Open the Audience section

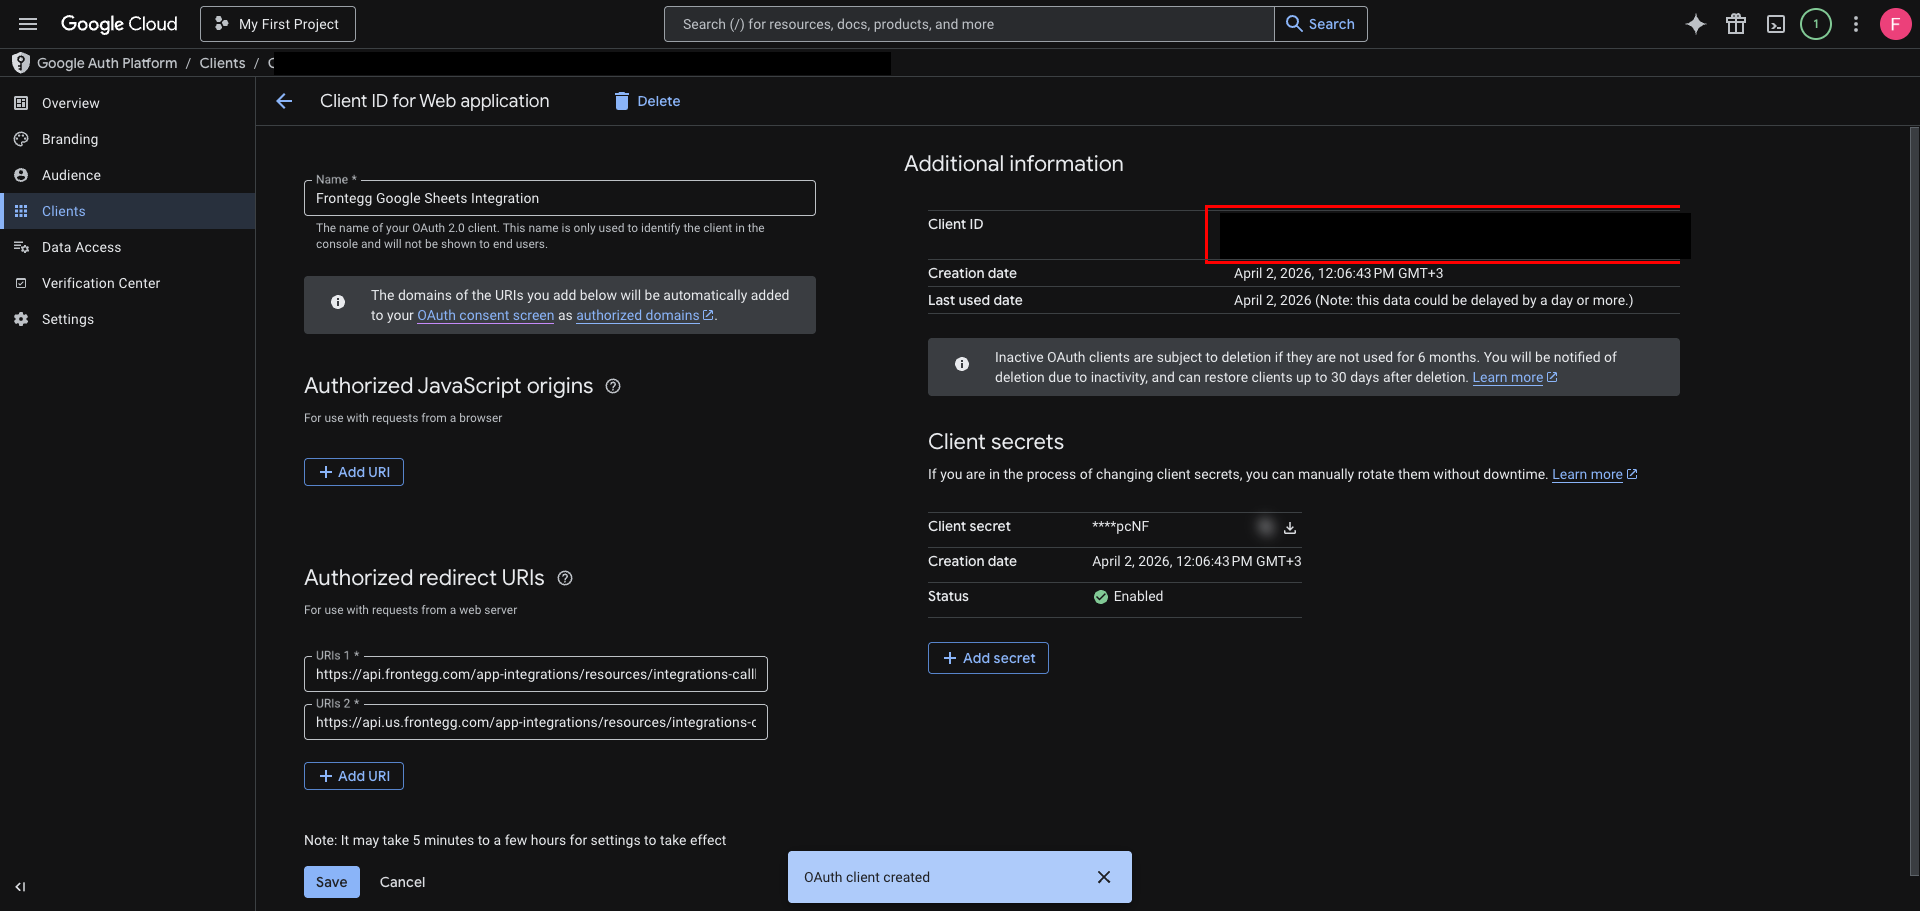128,175
